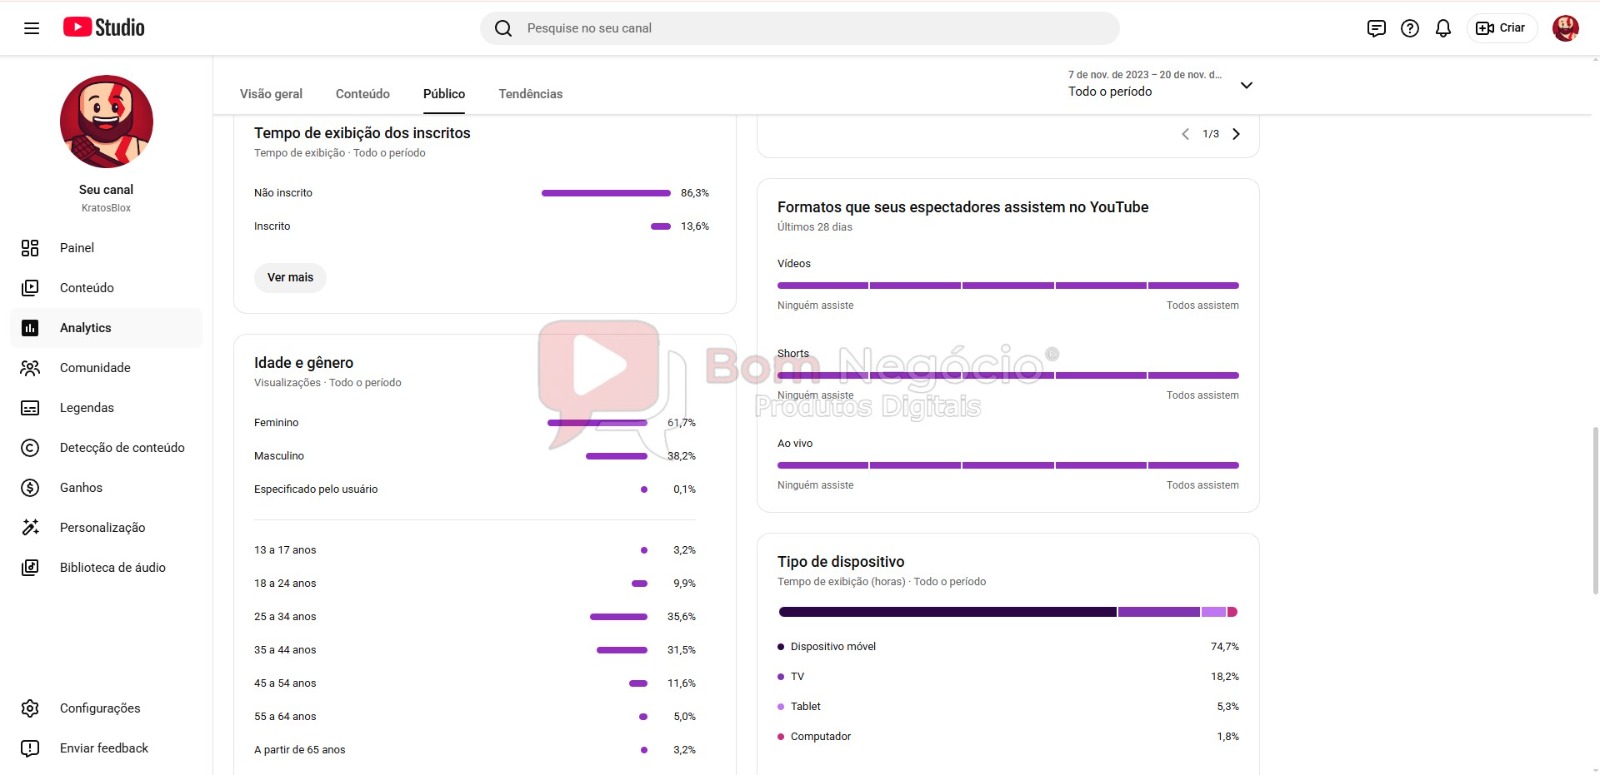Open Painel dashboard from sidebar
The width and height of the screenshot is (1600, 775).
(x=77, y=248)
